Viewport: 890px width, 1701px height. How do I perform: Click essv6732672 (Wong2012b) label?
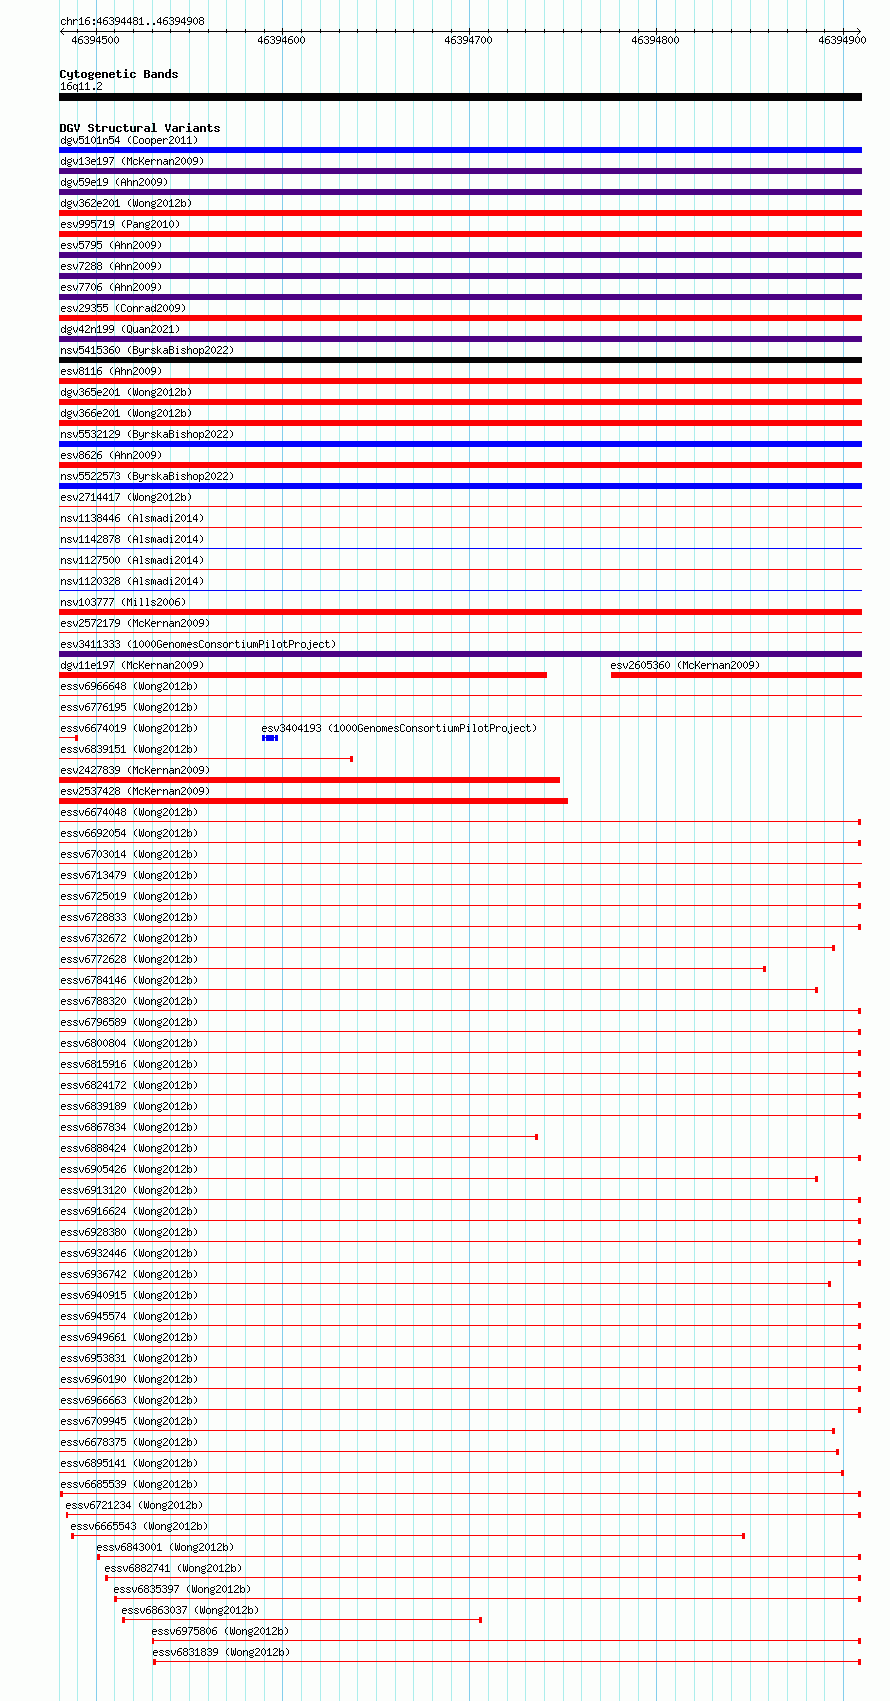(129, 938)
